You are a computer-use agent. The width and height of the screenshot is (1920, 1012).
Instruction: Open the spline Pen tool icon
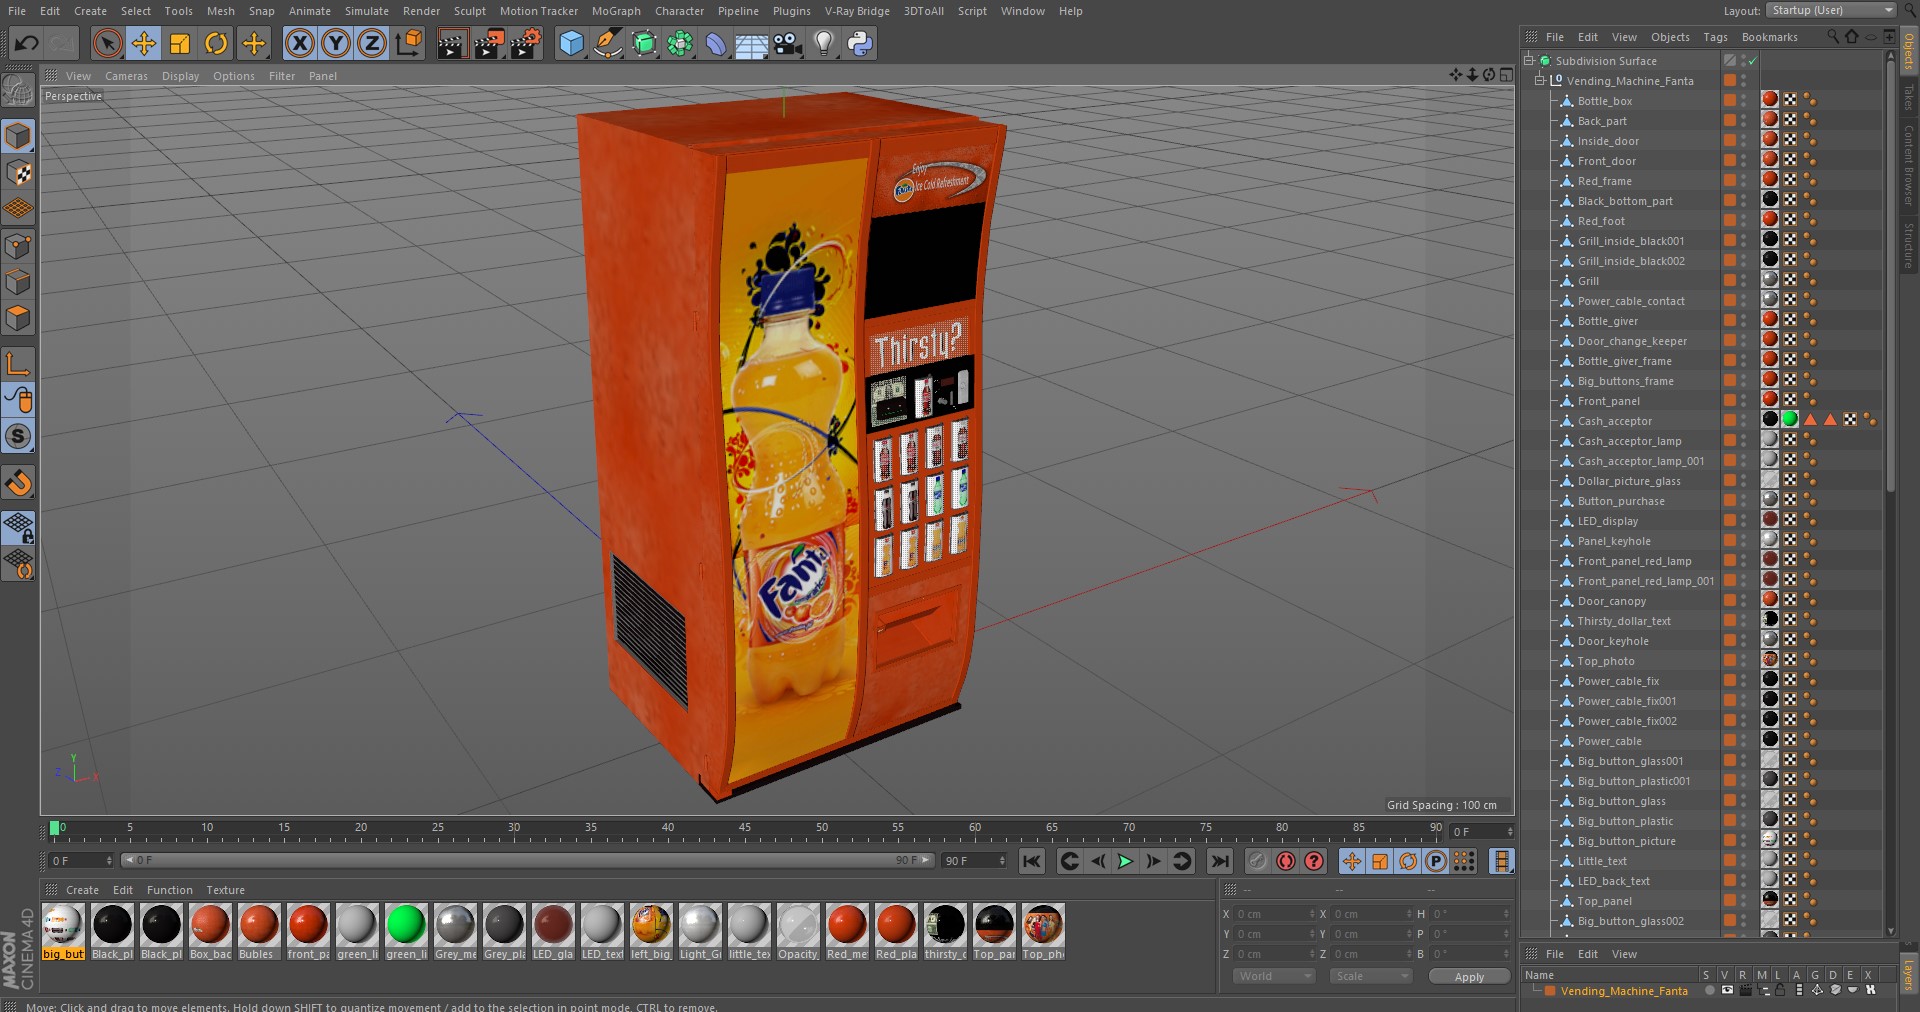coord(607,43)
